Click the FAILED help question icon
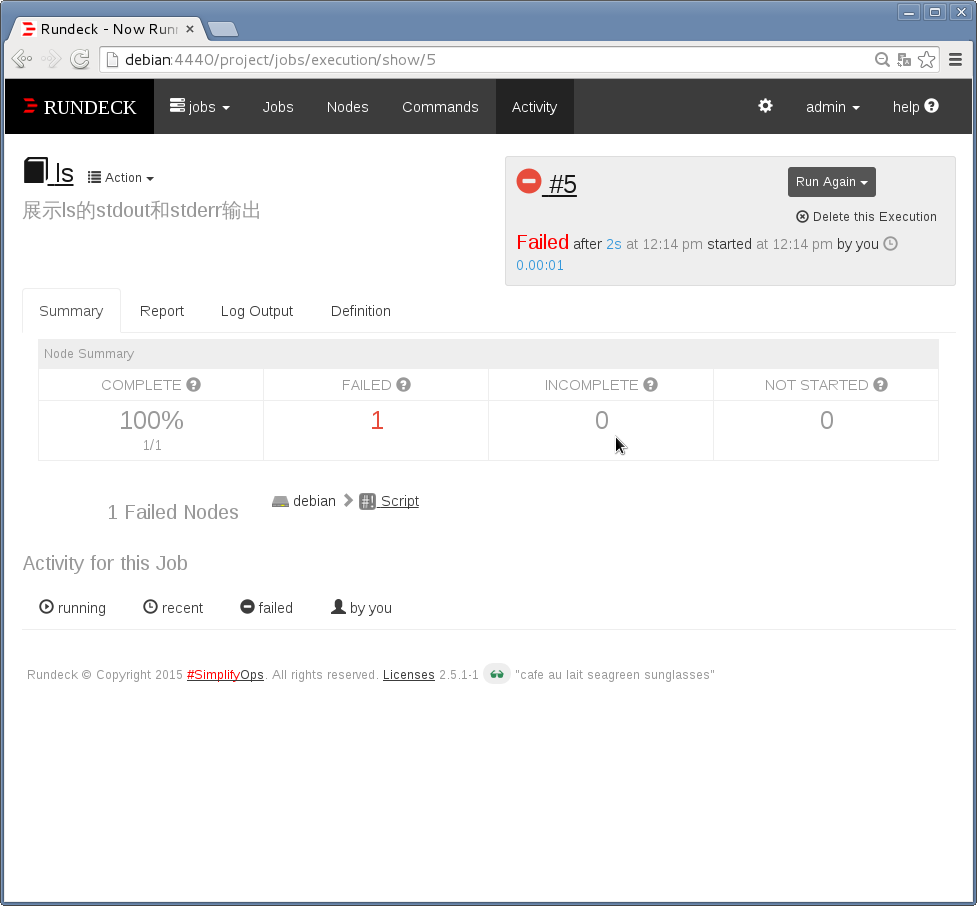Screen dimensions: 977x906 click(403, 385)
